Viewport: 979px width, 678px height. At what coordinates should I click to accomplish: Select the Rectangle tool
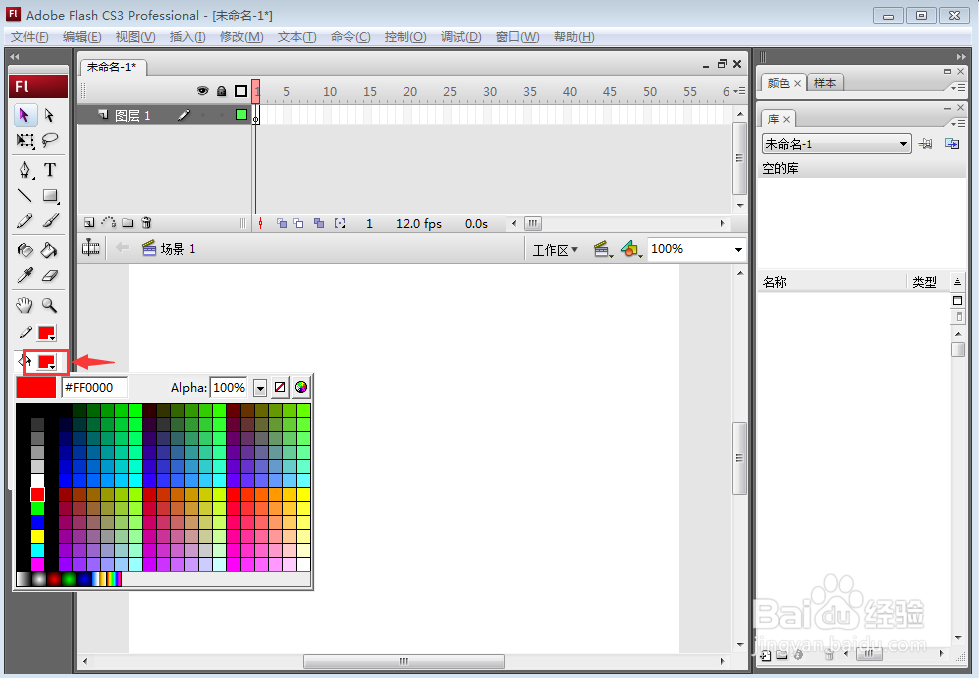(x=49, y=195)
